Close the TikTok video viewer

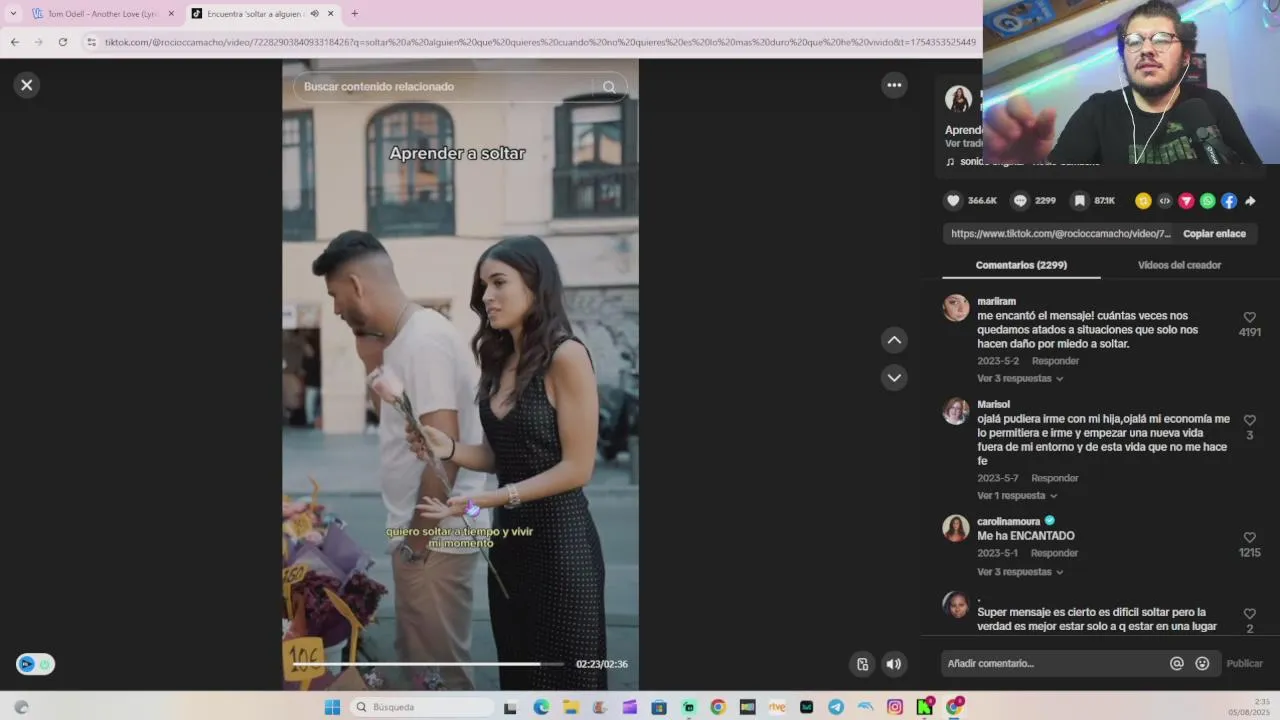click(27, 85)
